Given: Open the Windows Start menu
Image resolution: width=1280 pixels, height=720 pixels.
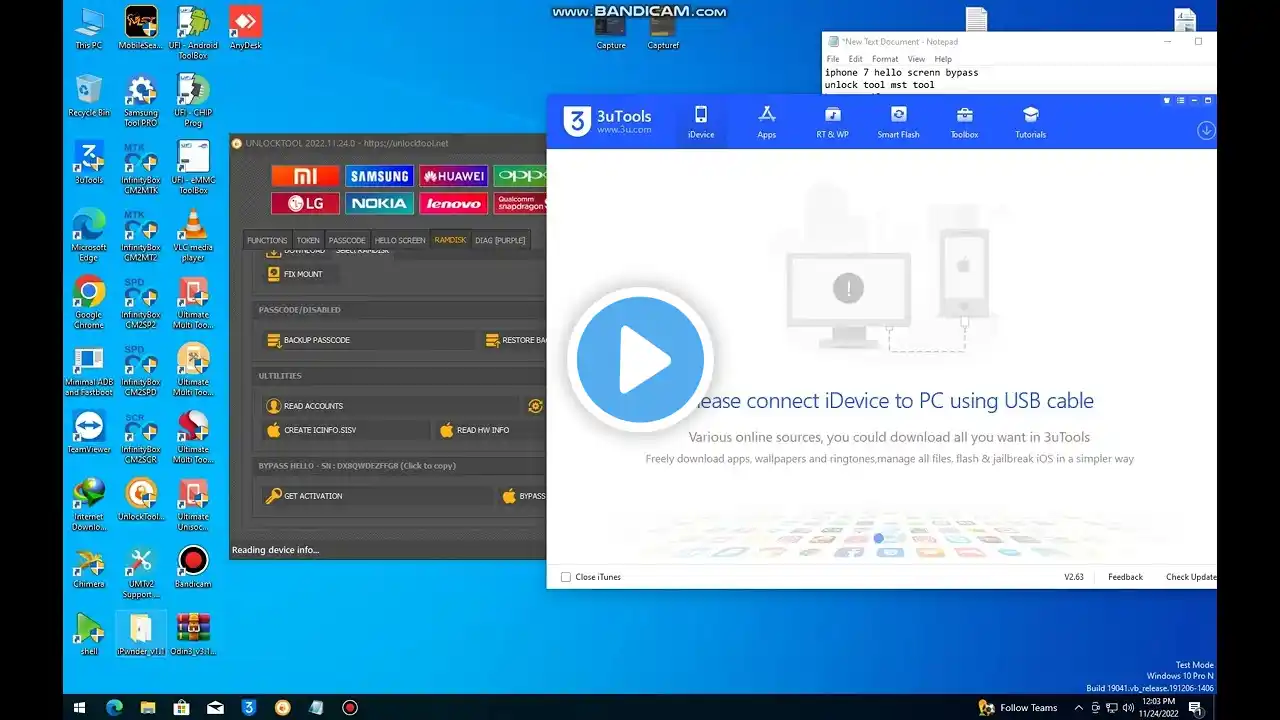Looking at the screenshot, I should click(80, 707).
